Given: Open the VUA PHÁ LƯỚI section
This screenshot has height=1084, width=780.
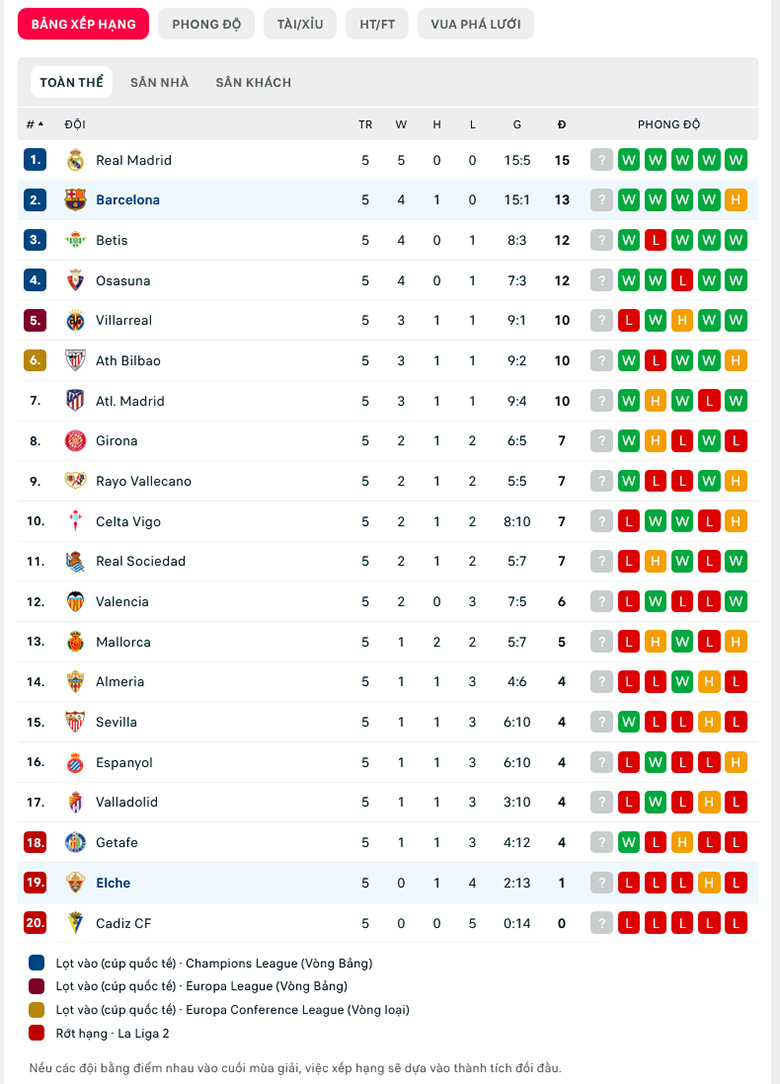Looking at the screenshot, I should pyautogui.click(x=476, y=24).
